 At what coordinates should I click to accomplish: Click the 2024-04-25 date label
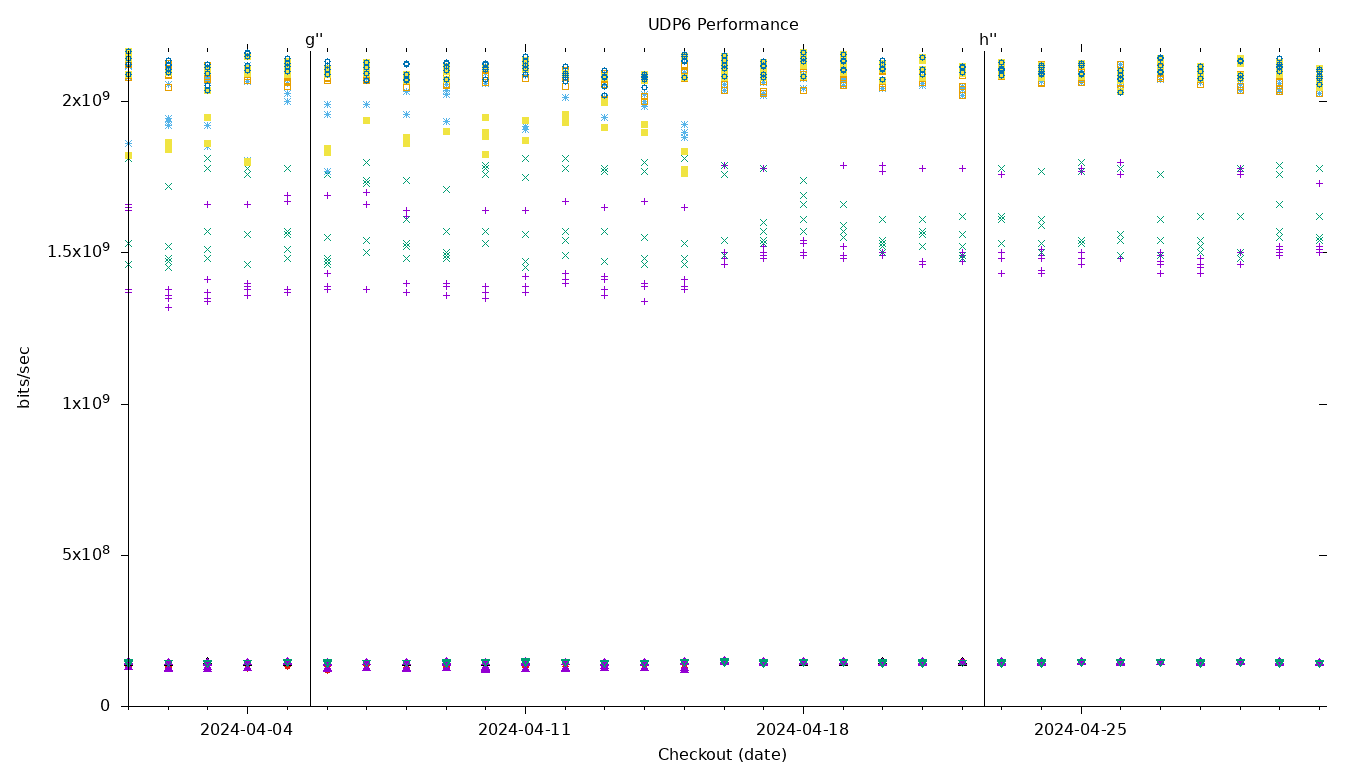[1081, 730]
